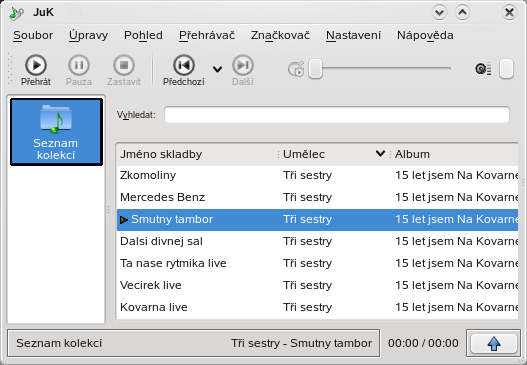Click the 00:00 / 00:00 time display
This screenshot has width=527, height=365.
click(423, 343)
